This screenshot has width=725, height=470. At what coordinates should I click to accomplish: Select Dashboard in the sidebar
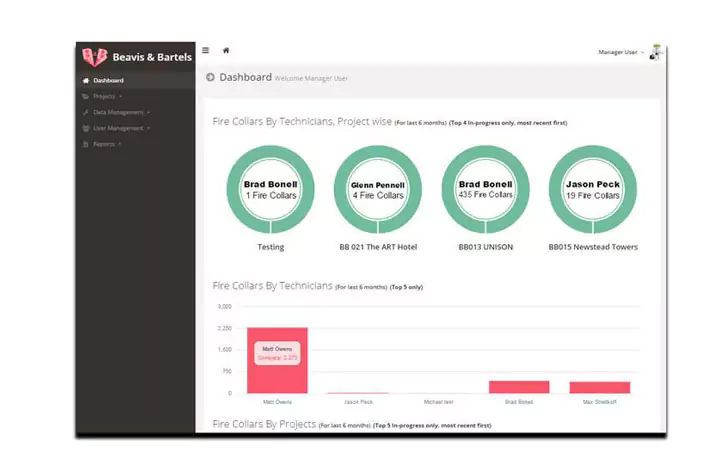pos(108,80)
